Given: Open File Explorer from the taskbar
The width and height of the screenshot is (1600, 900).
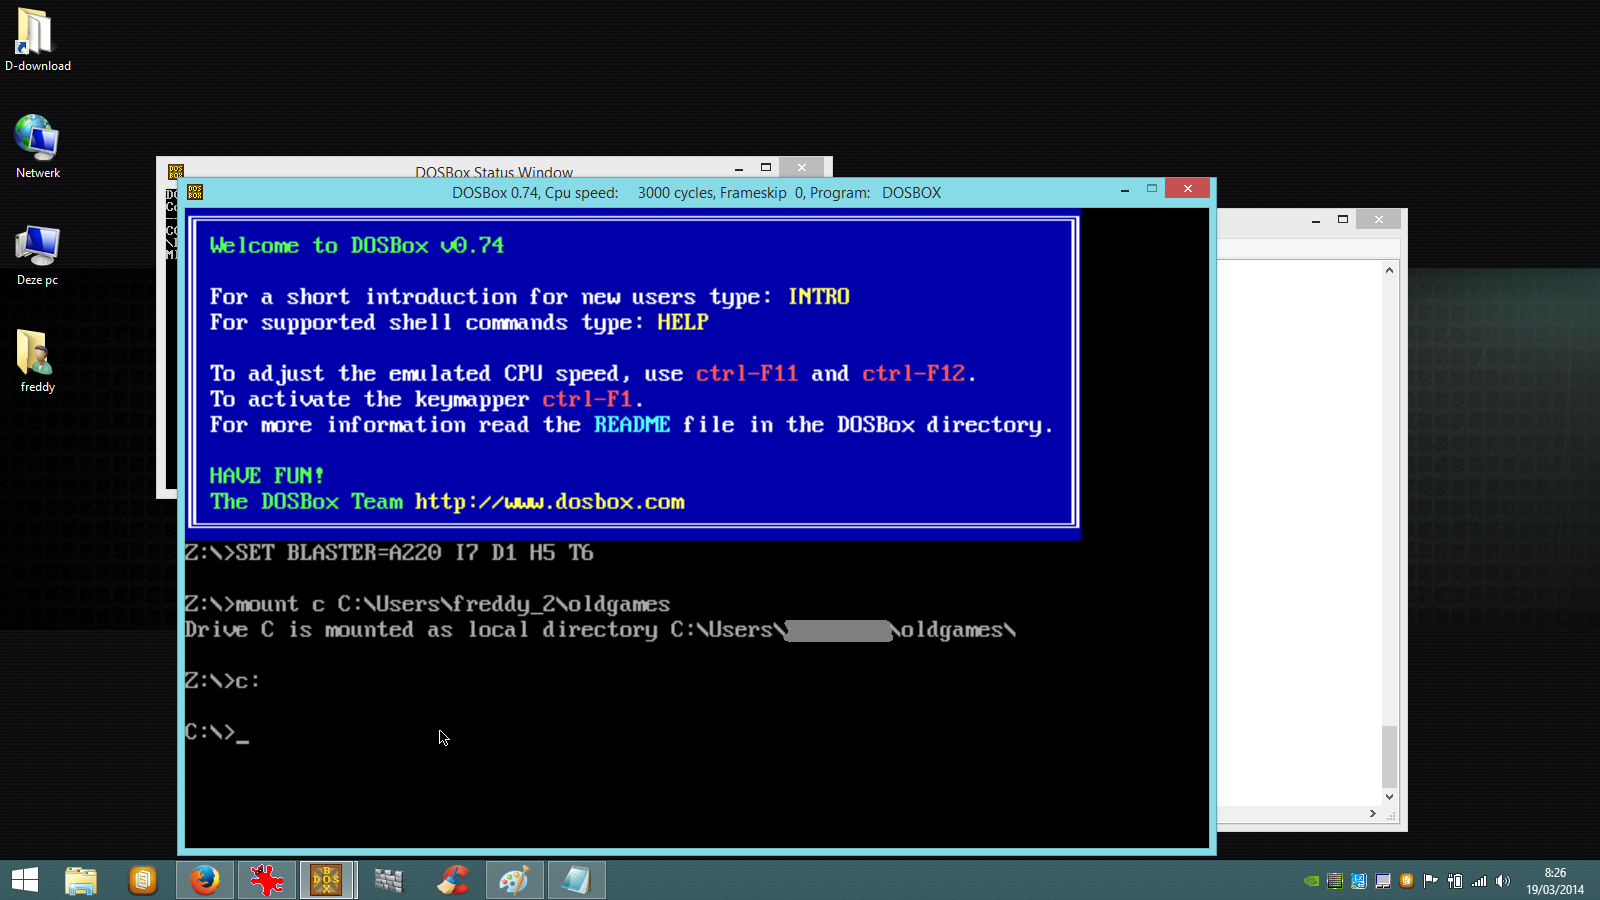Looking at the screenshot, I should [81, 880].
